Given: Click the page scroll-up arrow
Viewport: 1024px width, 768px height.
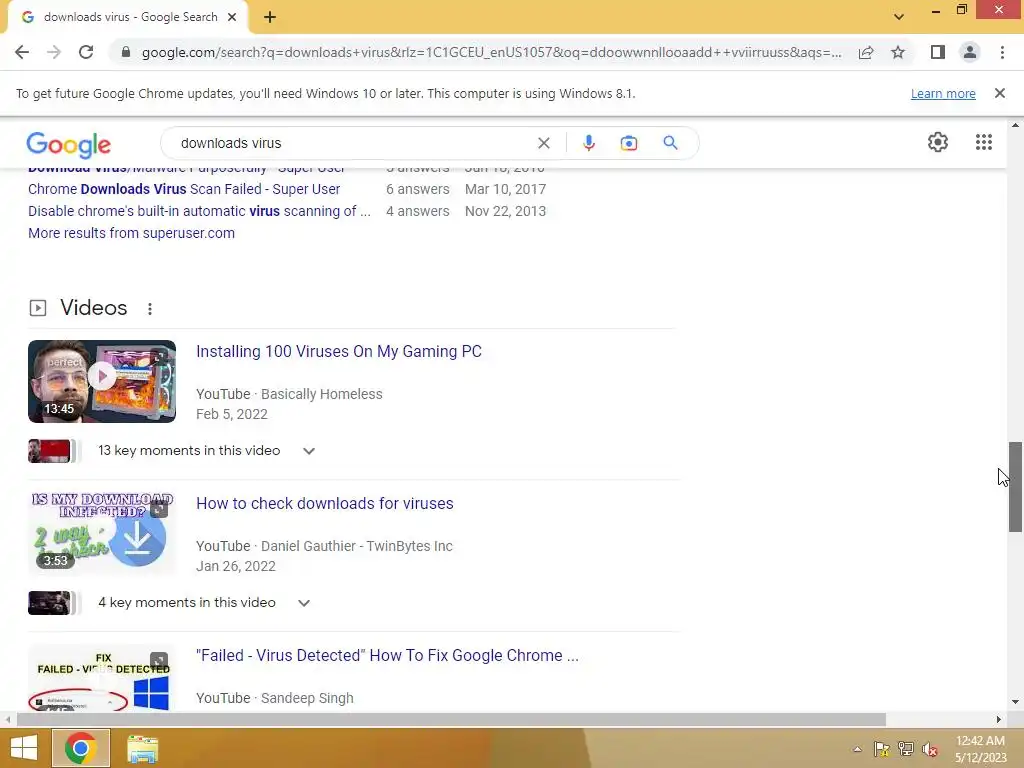Looking at the screenshot, I should (x=1015, y=124).
